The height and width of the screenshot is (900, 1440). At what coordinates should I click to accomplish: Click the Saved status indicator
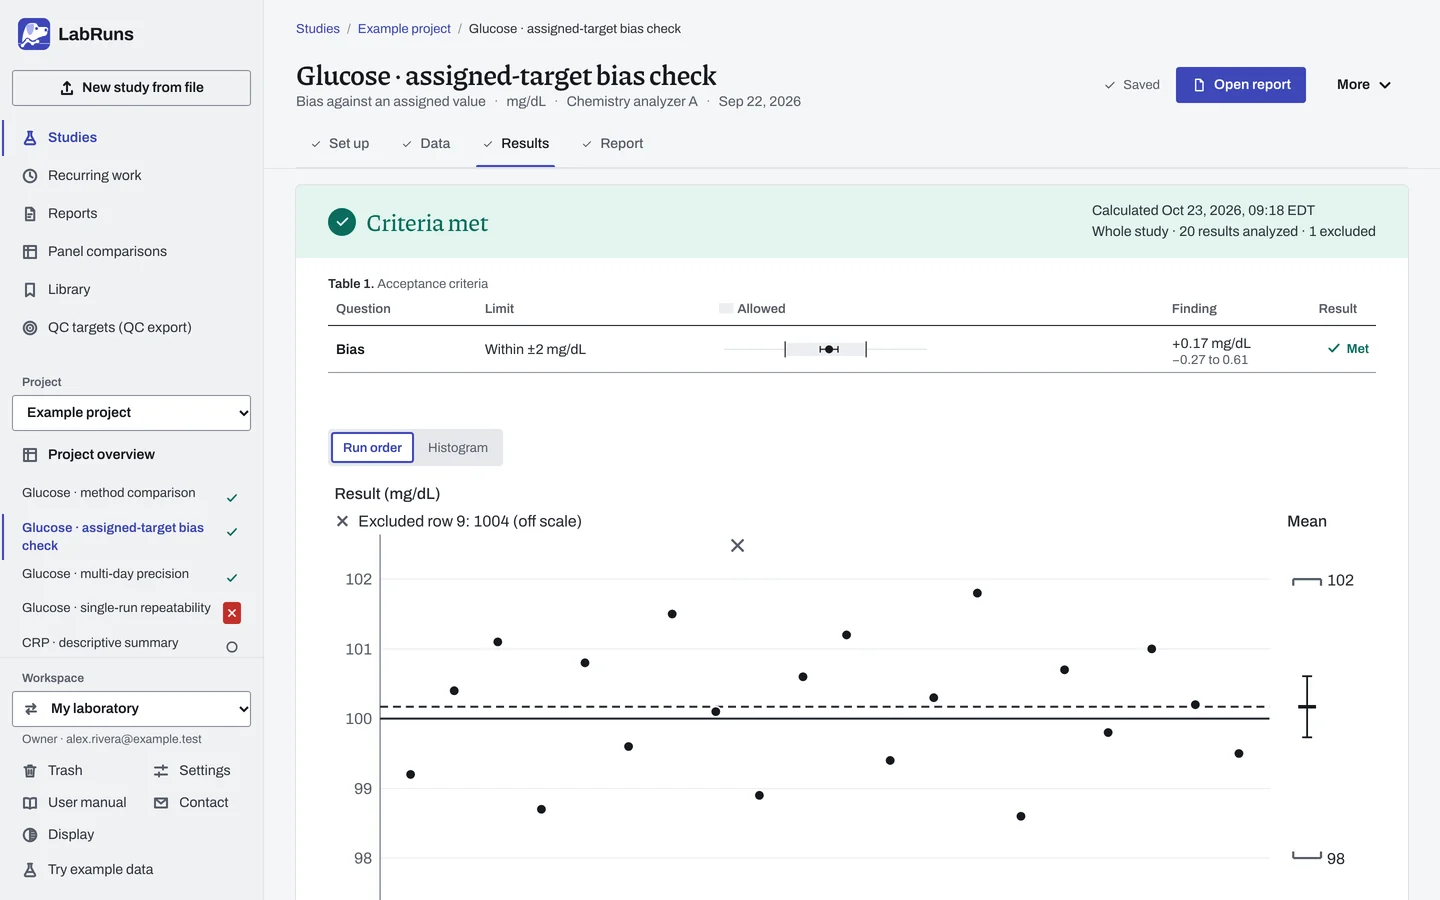[1132, 85]
